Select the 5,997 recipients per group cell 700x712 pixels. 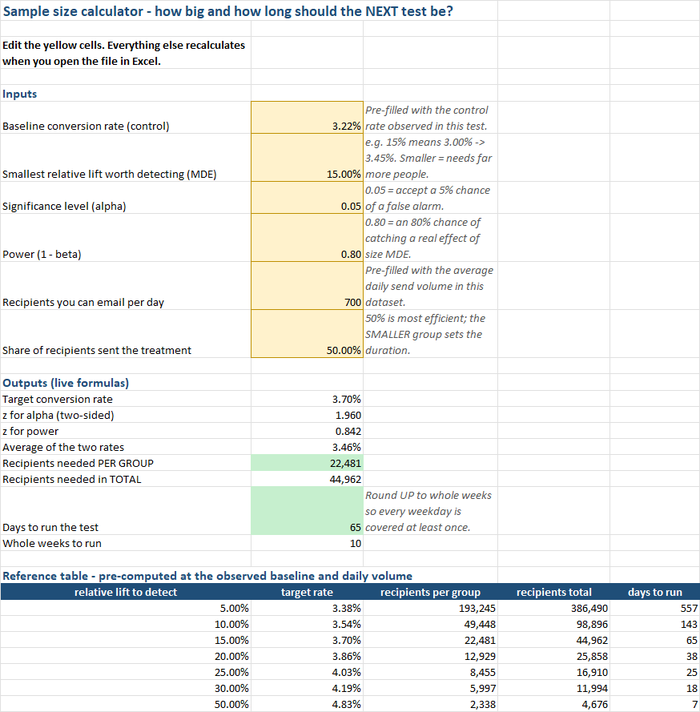(x=430, y=688)
